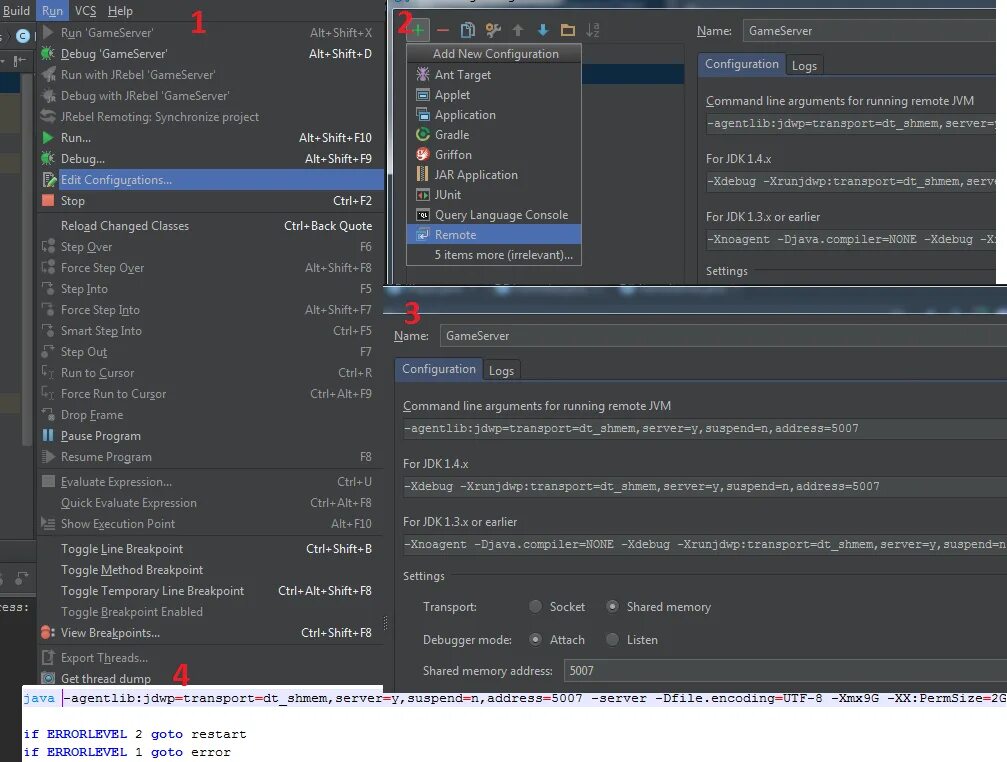Move configuration up with the up arrow
This screenshot has width=1007, height=762.
[518, 30]
